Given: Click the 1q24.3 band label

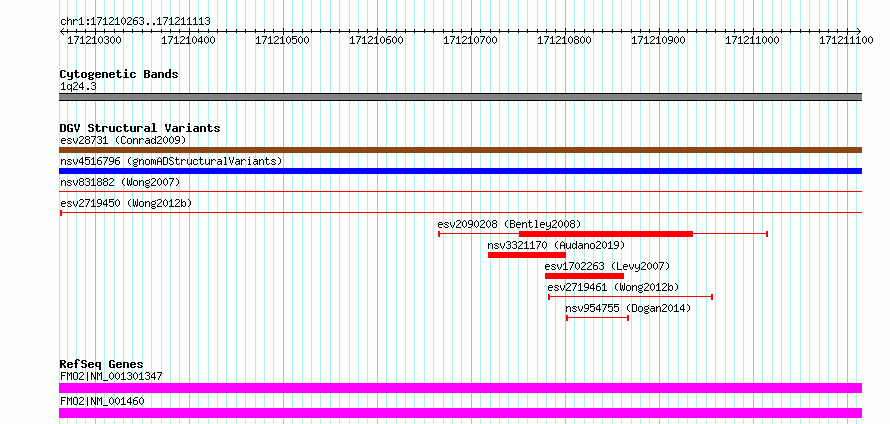Looking at the screenshot, I should [78, 87].
